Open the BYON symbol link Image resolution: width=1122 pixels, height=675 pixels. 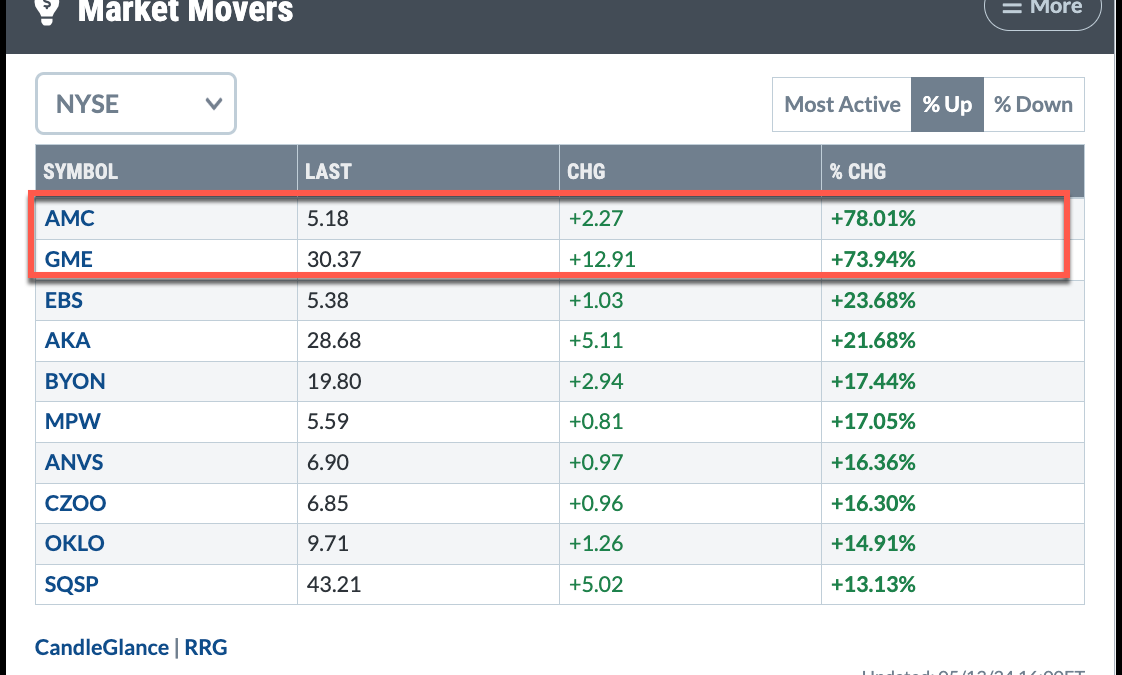tap(75, 381)
